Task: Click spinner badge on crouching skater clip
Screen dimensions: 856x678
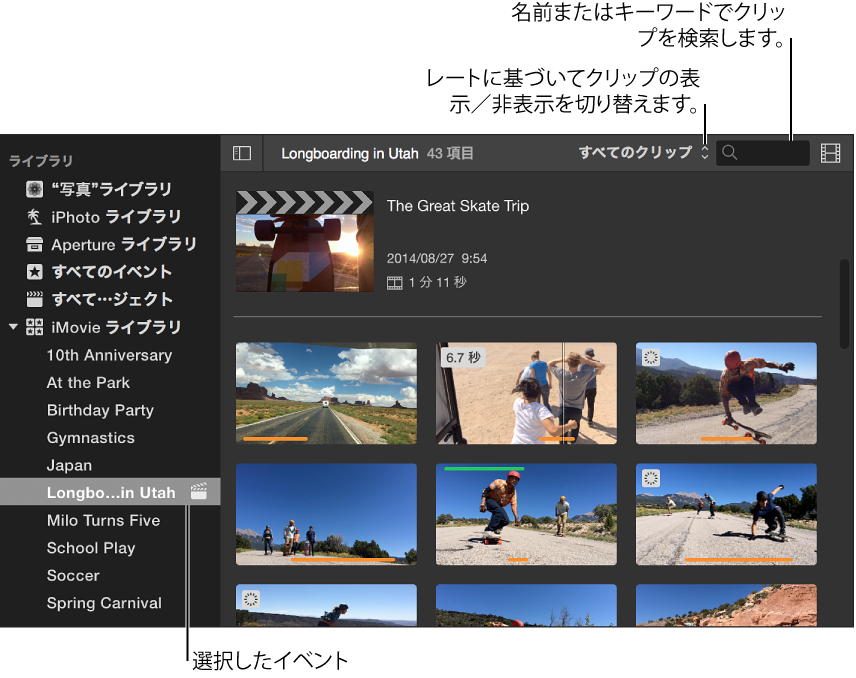Action: click(x=651, y=478)
